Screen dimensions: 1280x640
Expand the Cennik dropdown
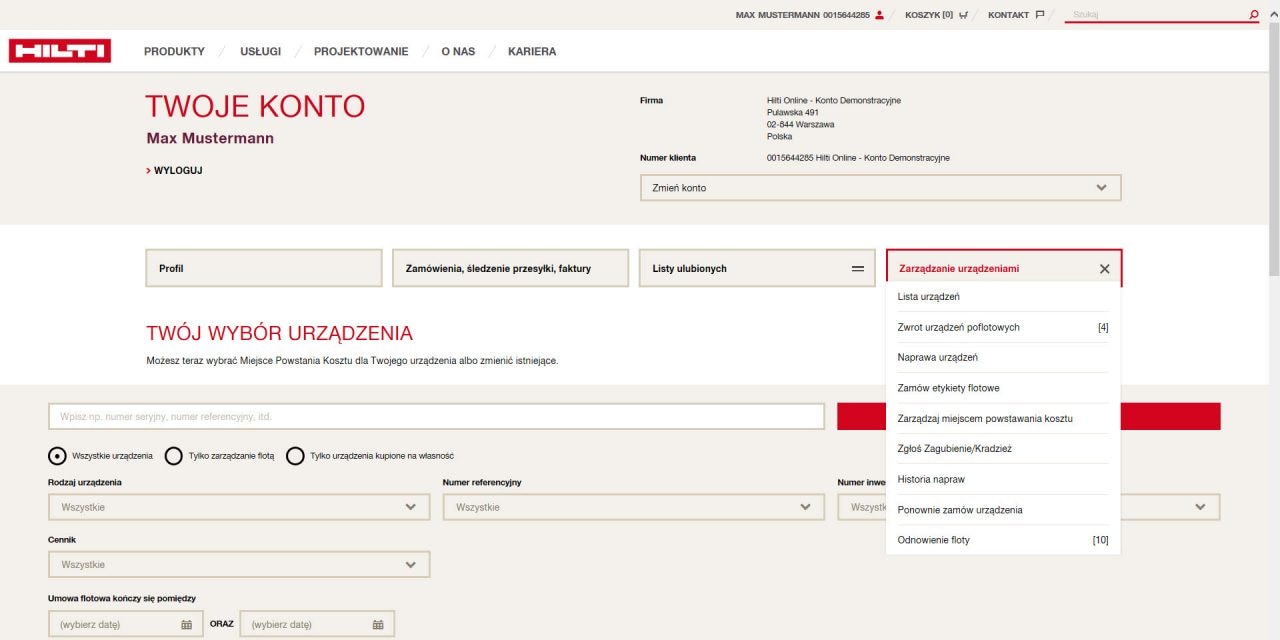tap(239, 564)
